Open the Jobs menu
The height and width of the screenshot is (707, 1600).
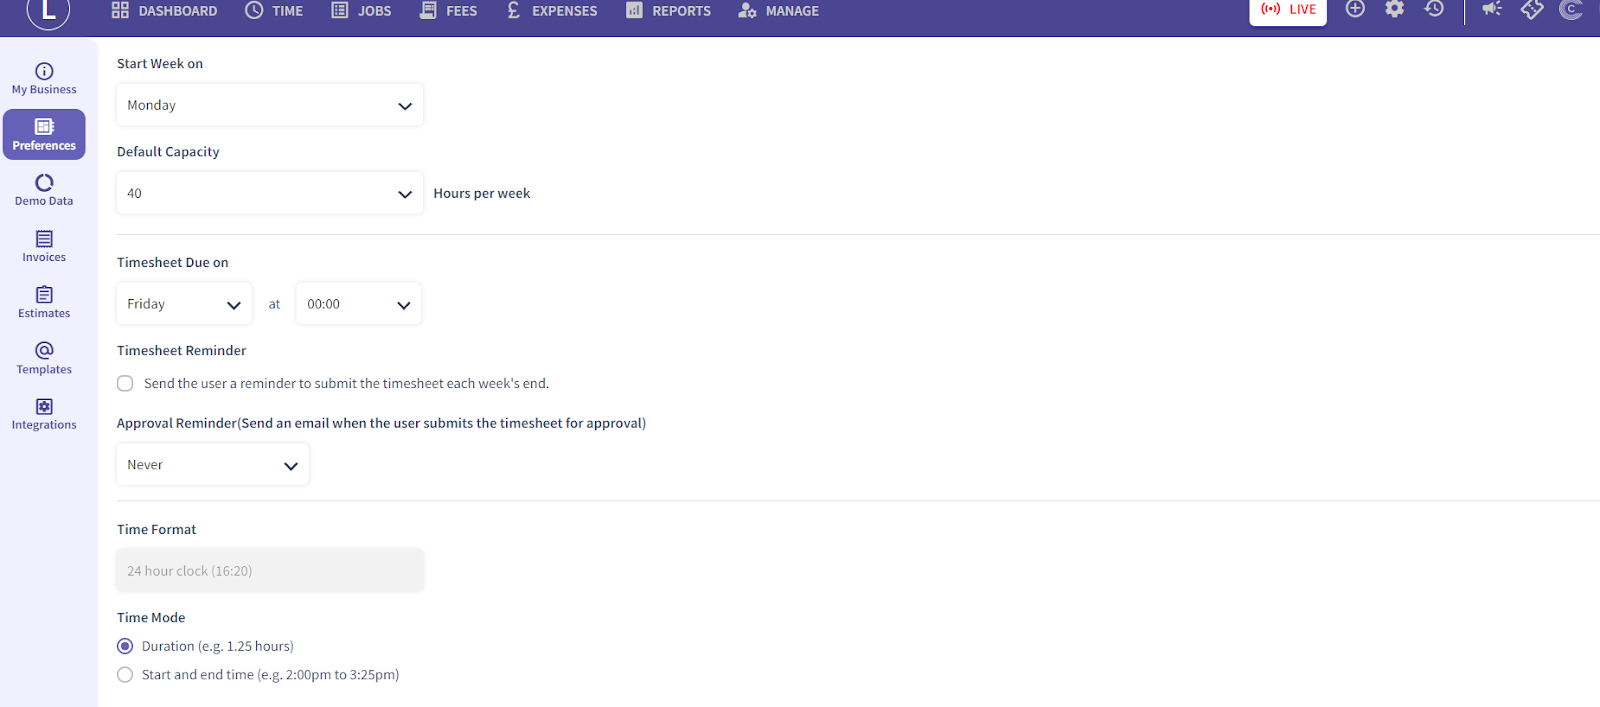click(361, 11)
